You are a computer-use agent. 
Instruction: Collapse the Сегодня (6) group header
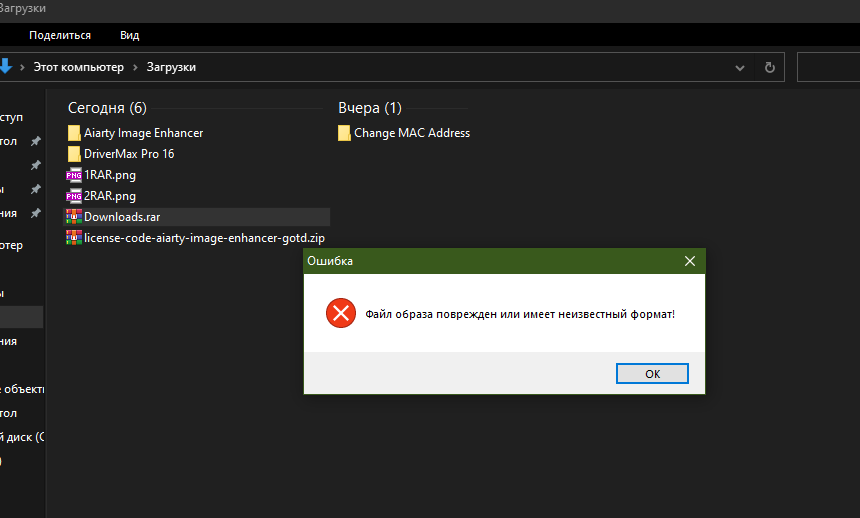coord(107,108)
